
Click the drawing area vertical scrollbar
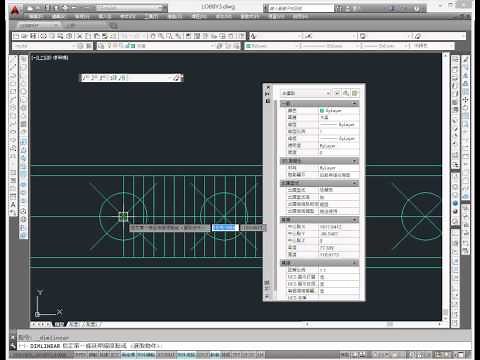pyautogui.click(x=445, y=187)
